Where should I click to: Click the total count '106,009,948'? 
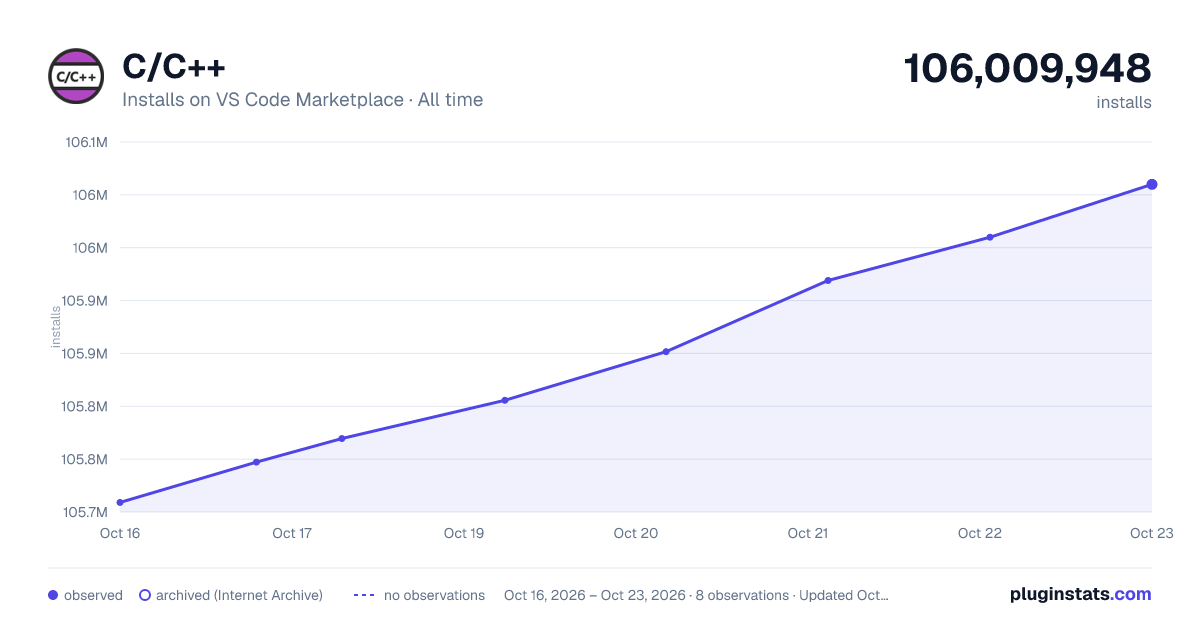click(x=1028, y=68)
